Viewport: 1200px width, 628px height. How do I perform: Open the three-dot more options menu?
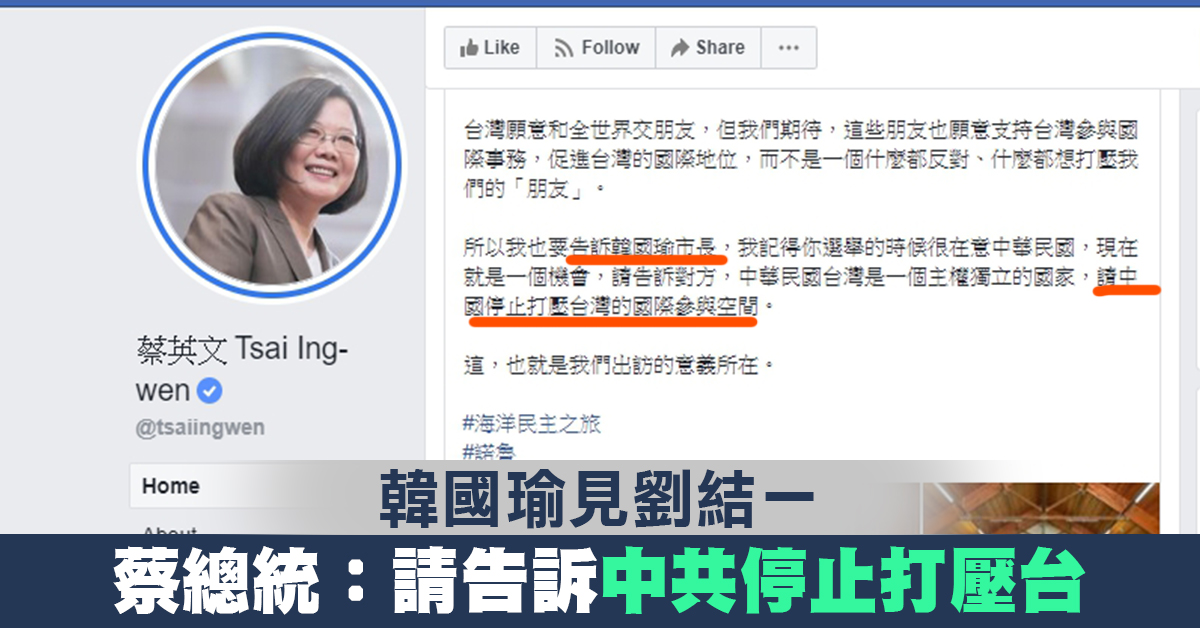(x=789, y=47)
